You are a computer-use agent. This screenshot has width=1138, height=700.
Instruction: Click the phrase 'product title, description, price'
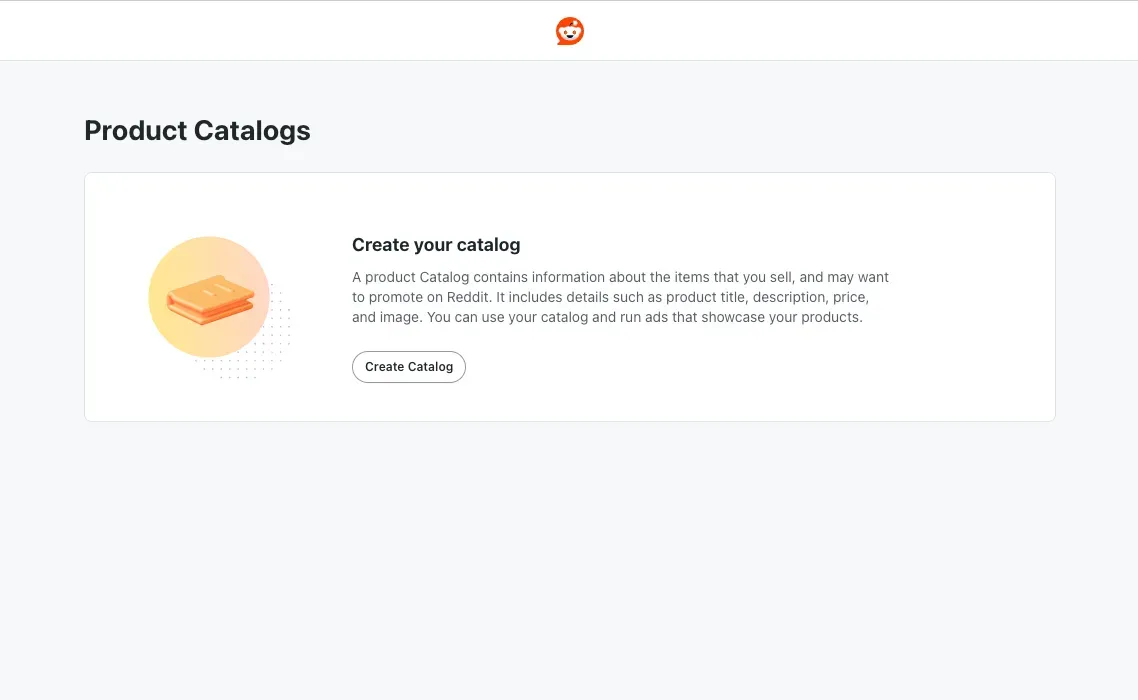767,297
